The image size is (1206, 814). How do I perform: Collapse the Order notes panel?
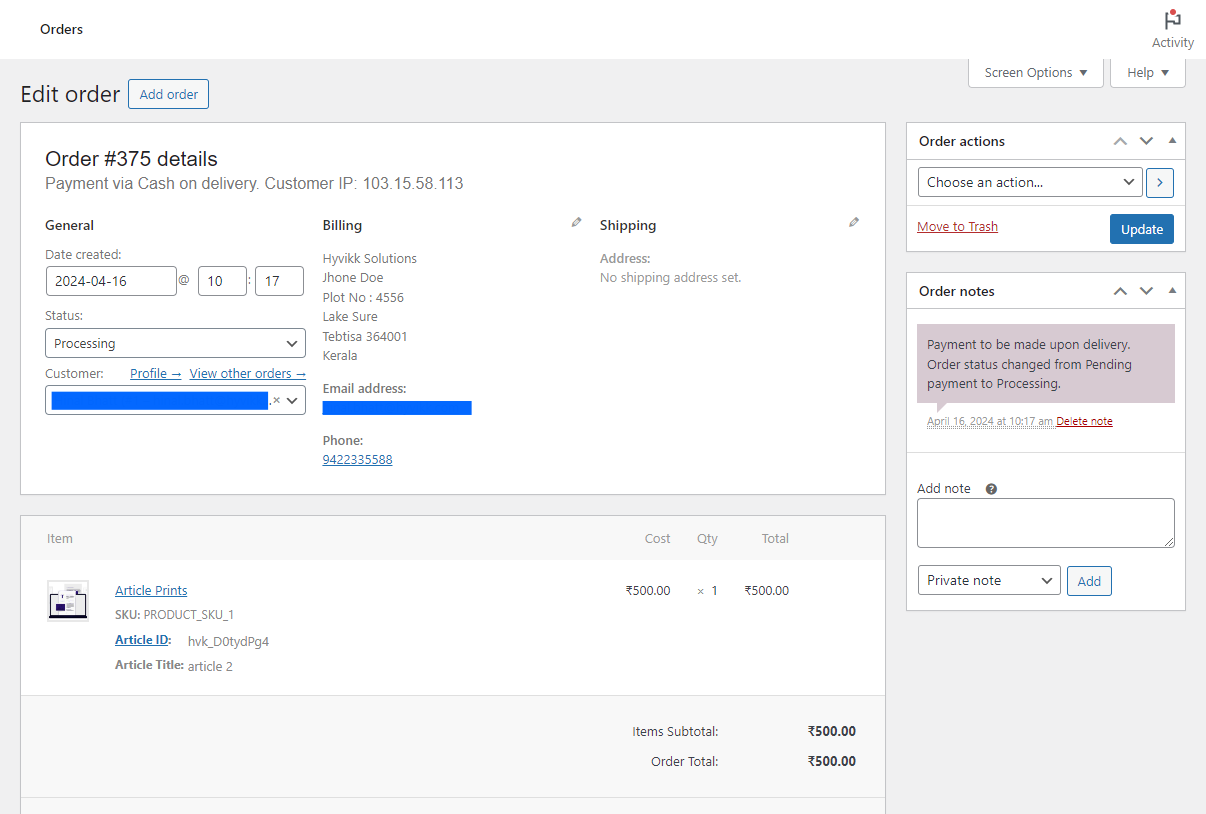[x=1171, y=291]
